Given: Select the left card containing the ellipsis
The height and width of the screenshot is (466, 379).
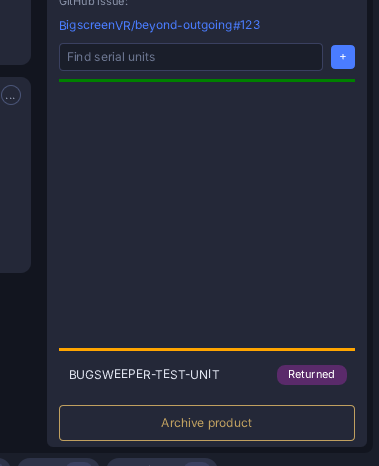Looking at the screenshot, I should point(15,175).
